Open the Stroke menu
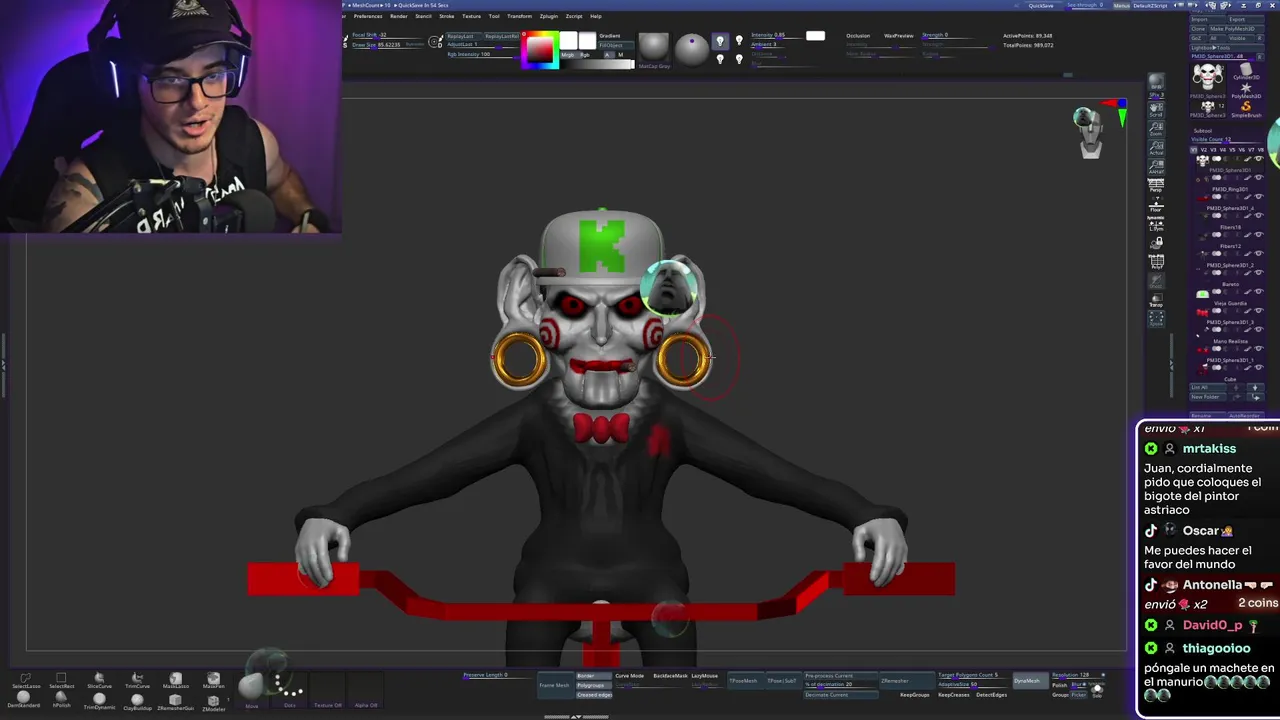This screenshot has width=1280, height=720. click(447, 16)
